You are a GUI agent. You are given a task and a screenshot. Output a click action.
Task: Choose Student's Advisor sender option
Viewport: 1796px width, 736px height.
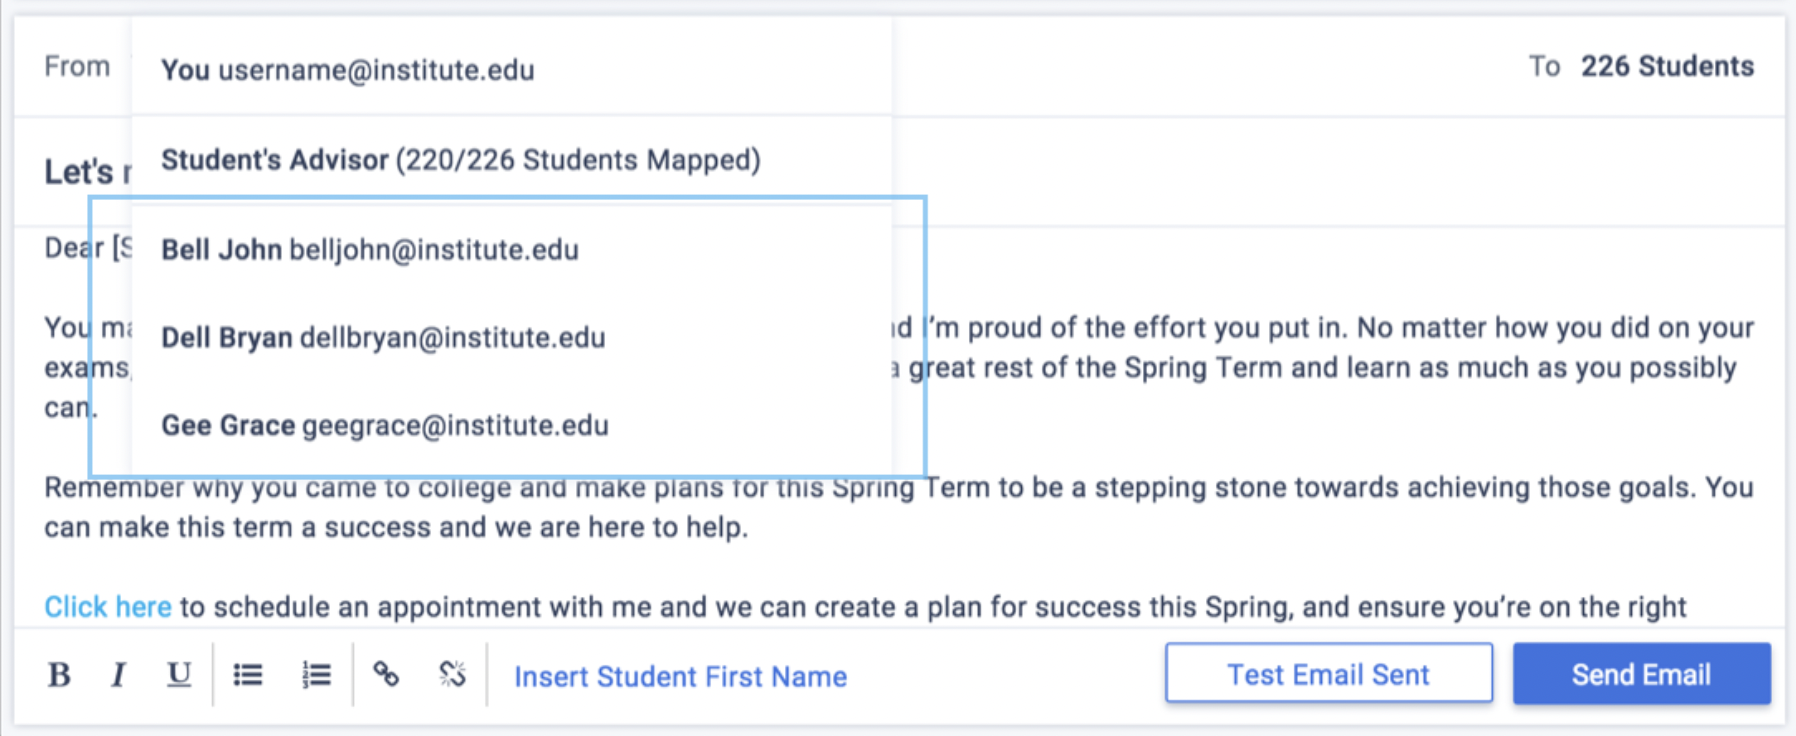point(460,160)
